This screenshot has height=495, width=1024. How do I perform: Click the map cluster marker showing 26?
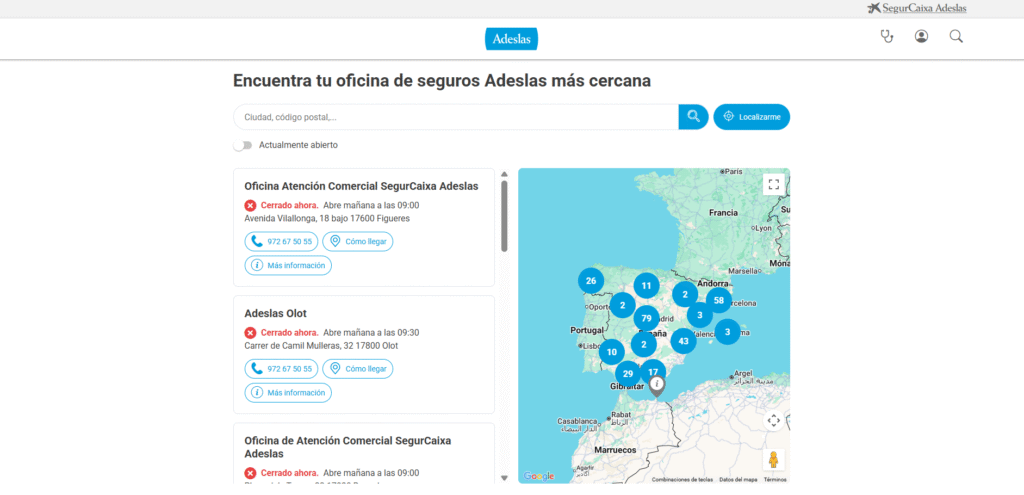tap(591, 281)
